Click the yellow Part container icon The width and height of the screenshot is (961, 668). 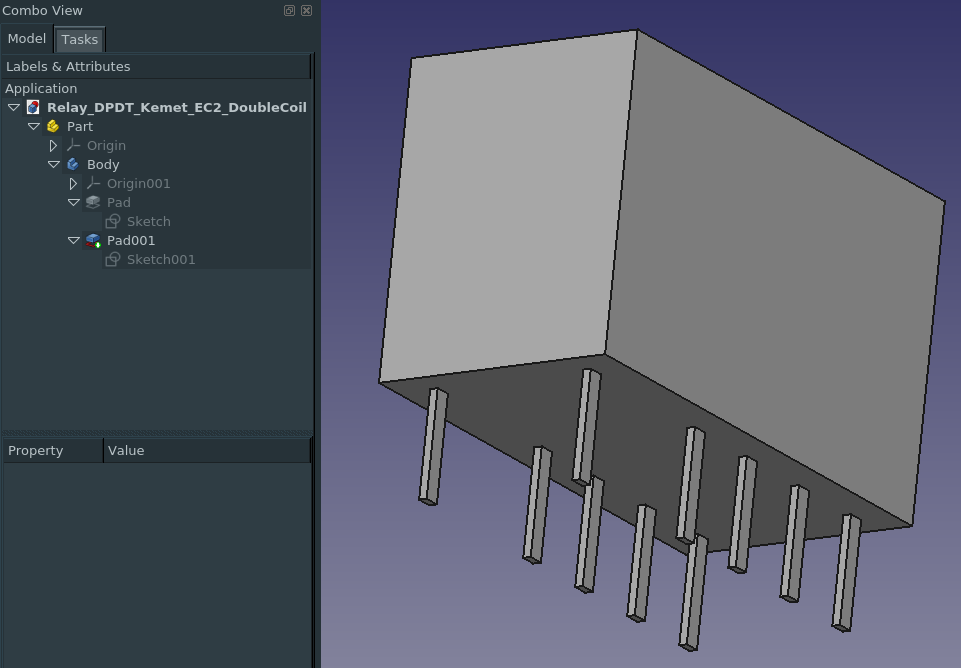53,126
